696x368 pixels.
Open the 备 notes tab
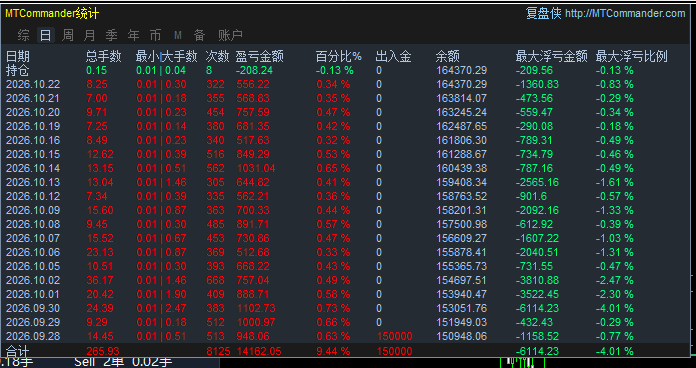[199, 35]
